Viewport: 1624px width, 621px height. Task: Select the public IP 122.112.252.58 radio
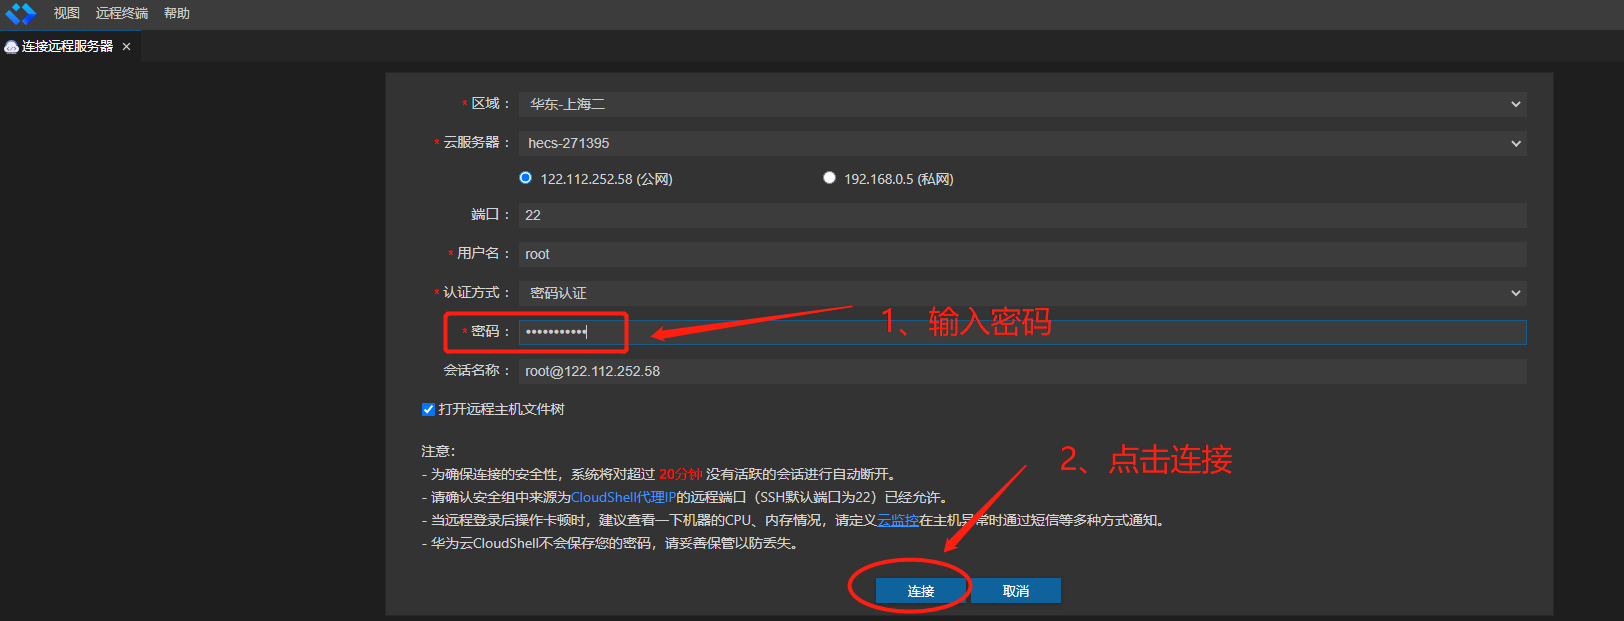coord(525,178)
